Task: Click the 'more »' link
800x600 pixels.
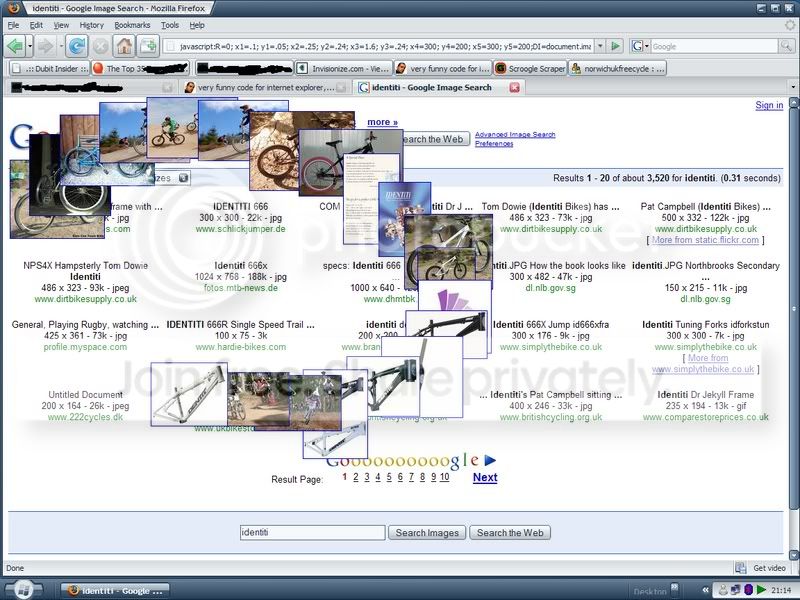Action: pyautogui.click(x=382, y=122)
